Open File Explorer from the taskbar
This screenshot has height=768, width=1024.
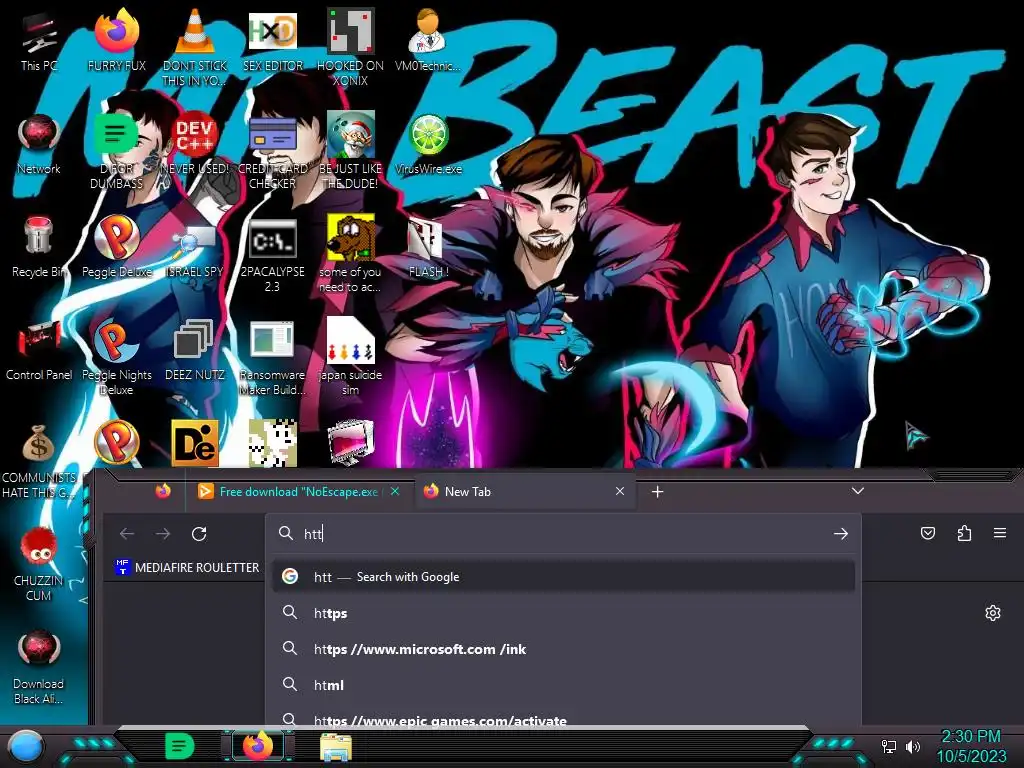[336, 747]
